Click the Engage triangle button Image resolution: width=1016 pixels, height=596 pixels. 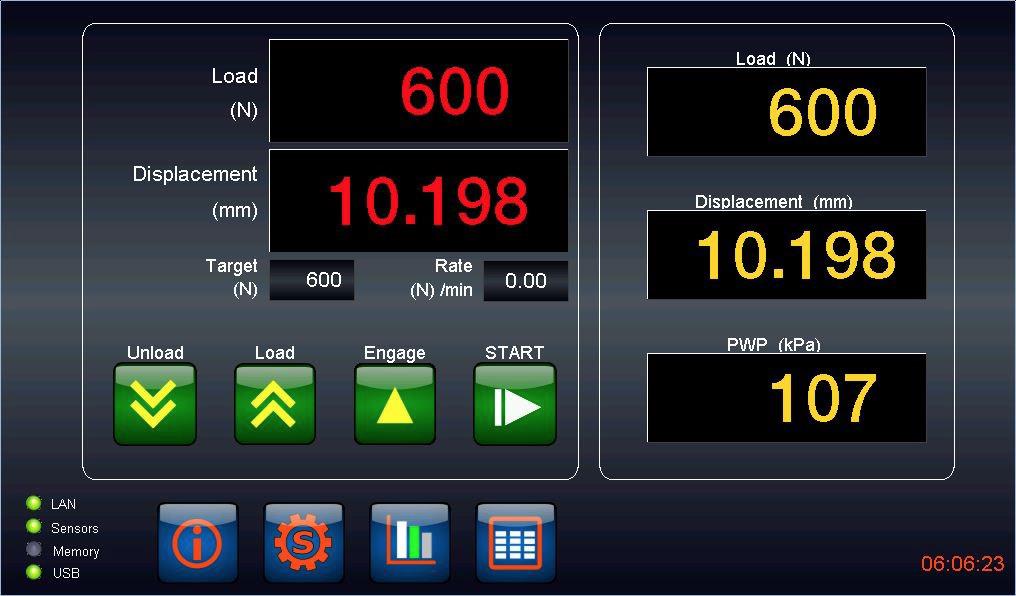coord(395,404)
